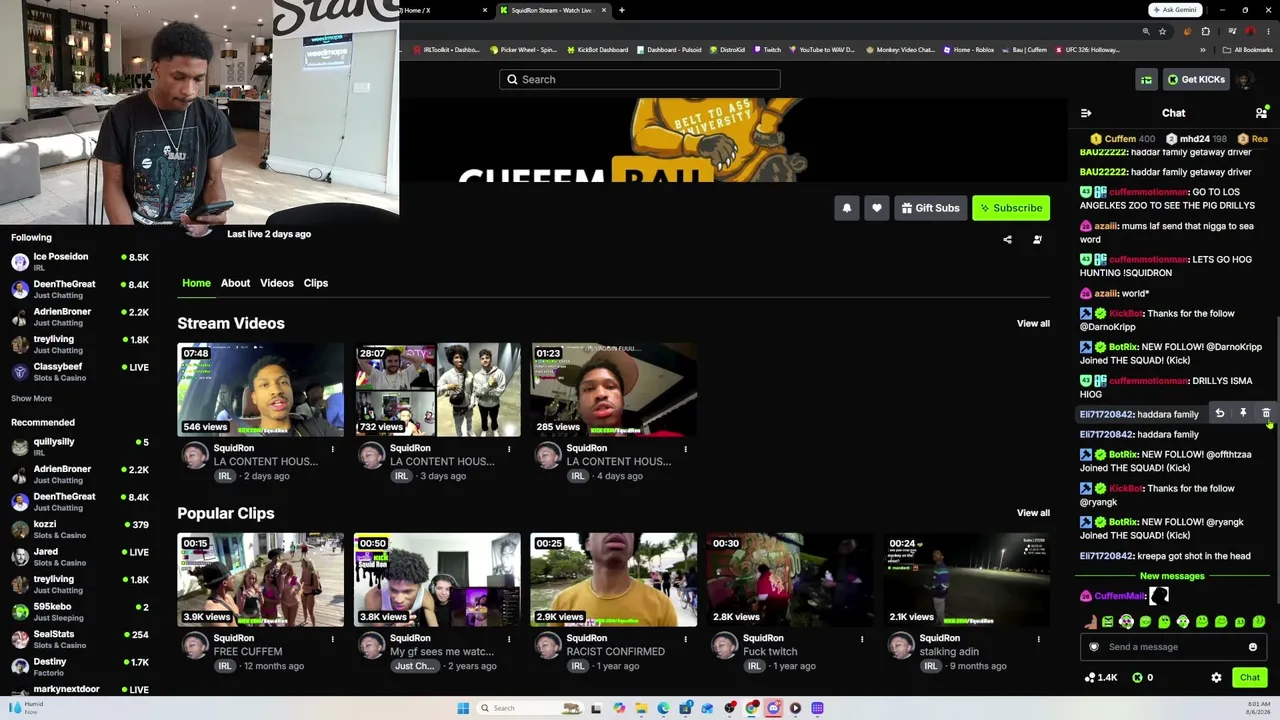This screenshot has height=720, width=1280.
Task: Open video options for 07:48 stream video
Action: click(333, 449)
